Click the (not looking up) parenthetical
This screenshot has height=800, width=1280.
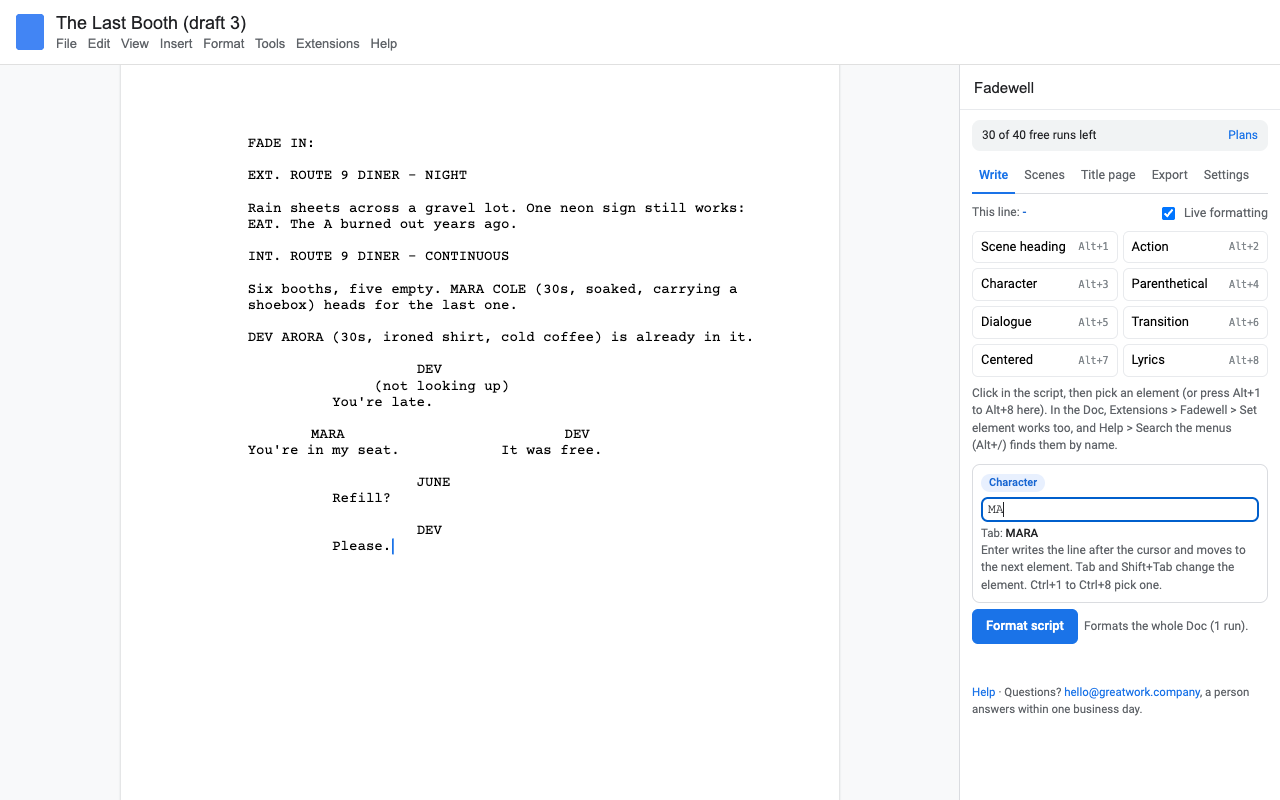tap(442, 386)
